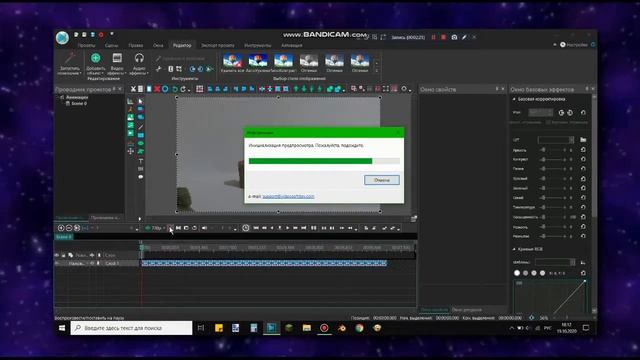
Task: Toggle lock icon in timeline header row
Action: tap(63, 255)
